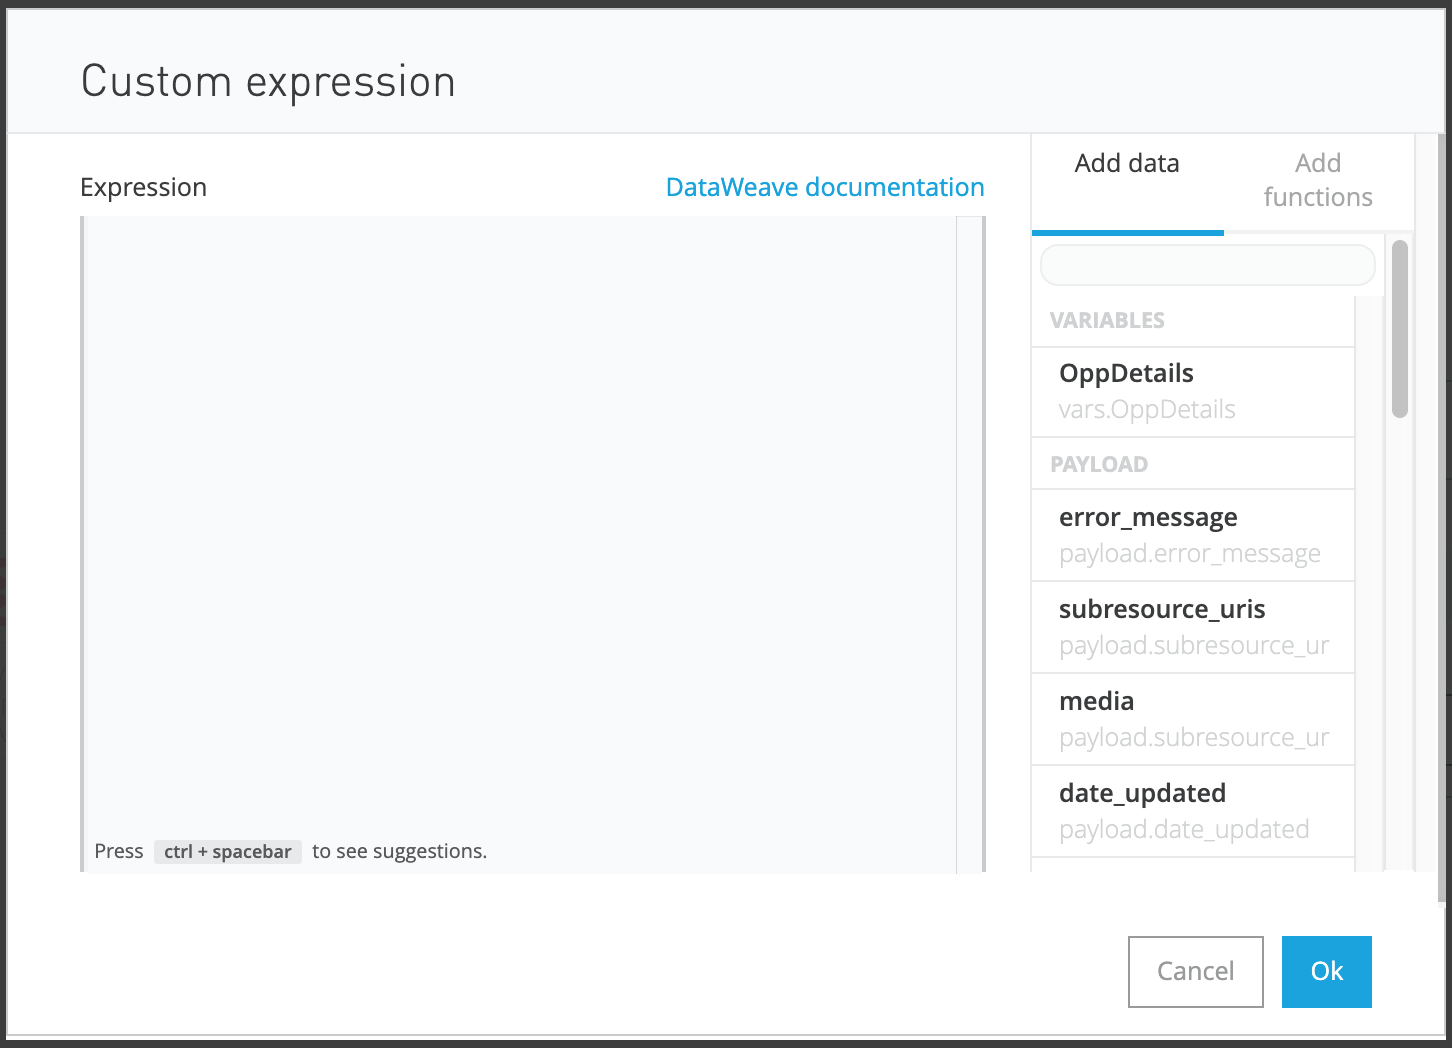Click the ctrl + spacebar hint badge
This screenshot has width=1452, height=1048.
tap(228, 851)
